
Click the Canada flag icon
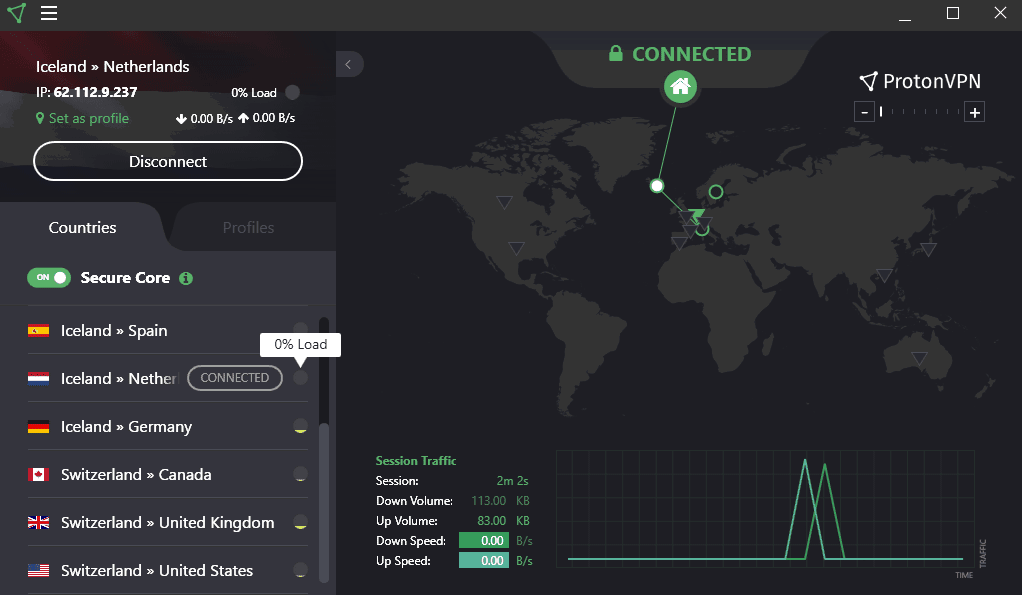pos(38,474)
